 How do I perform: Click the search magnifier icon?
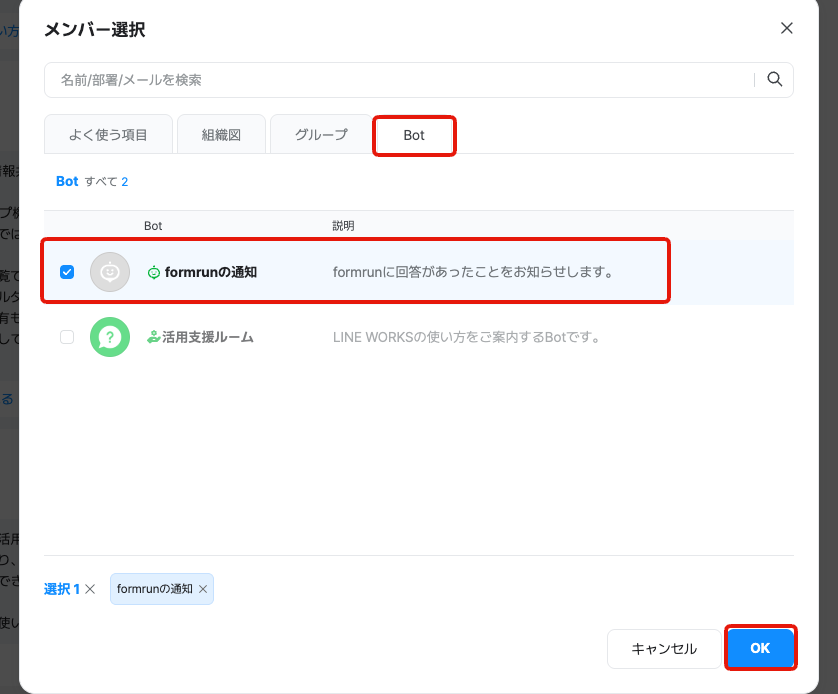click(x=774, y=80)
